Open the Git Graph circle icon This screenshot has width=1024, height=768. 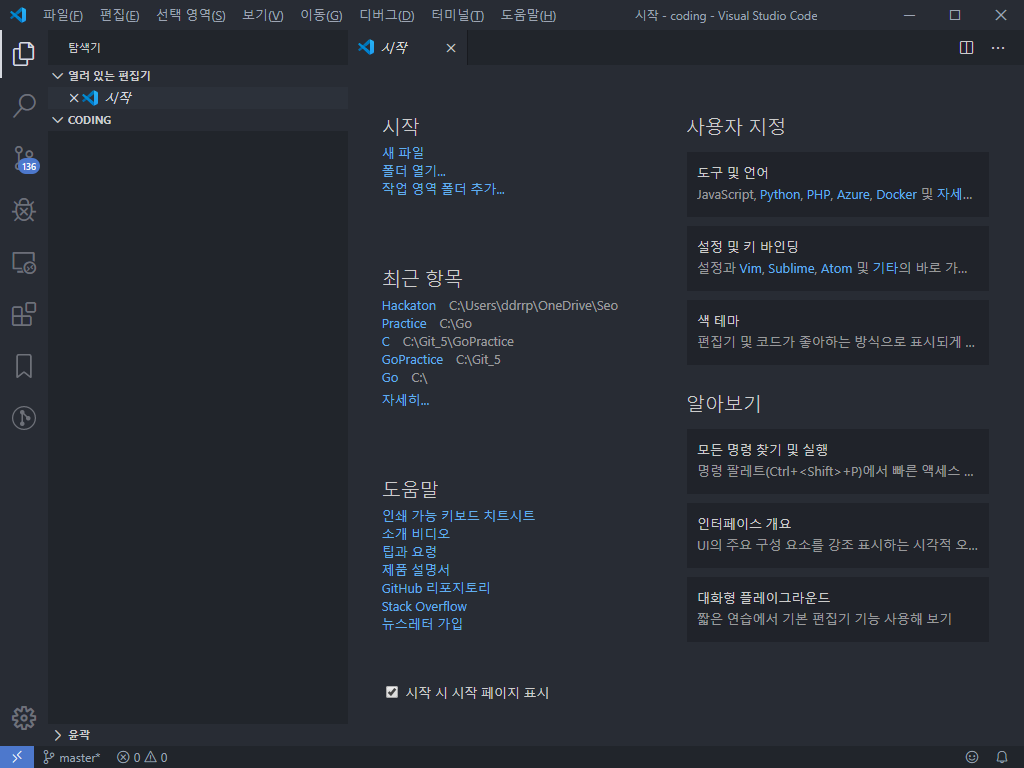click(24, 418)
